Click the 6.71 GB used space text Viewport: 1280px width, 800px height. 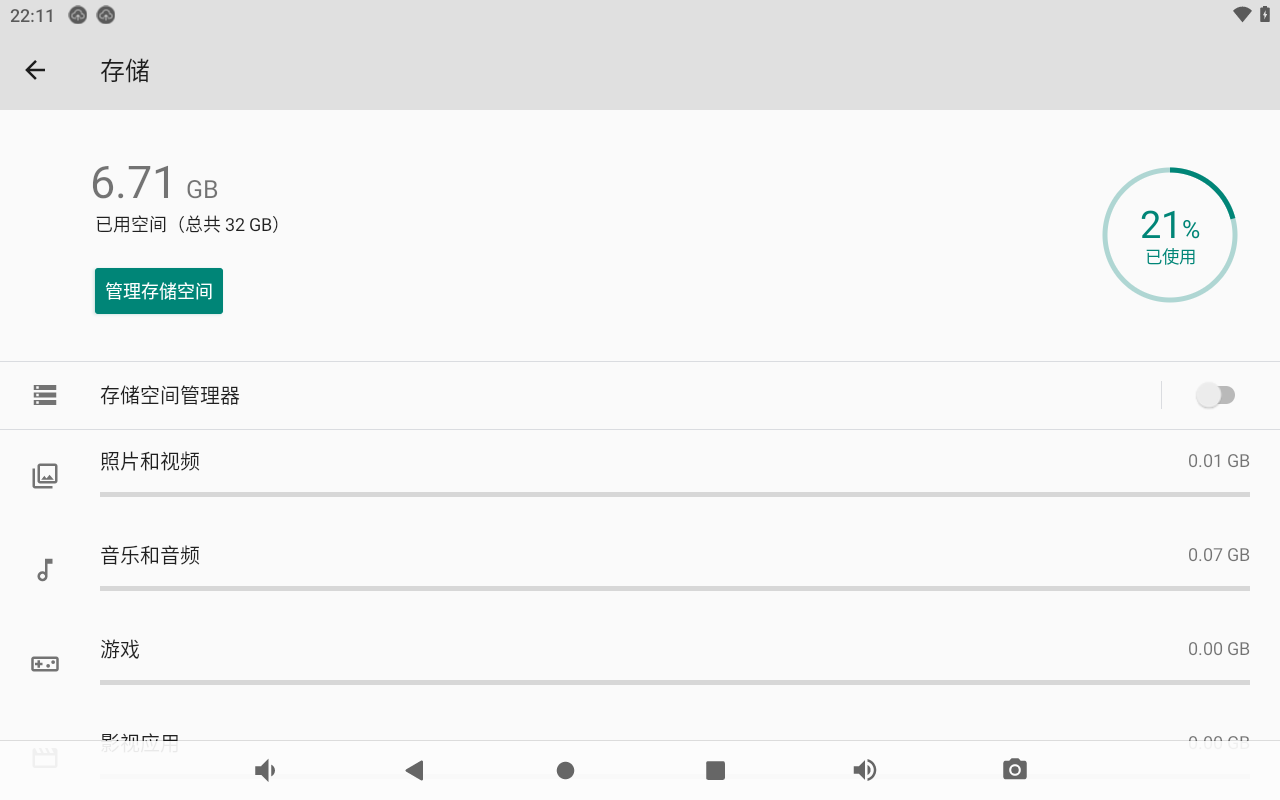(x=154, y=184)
